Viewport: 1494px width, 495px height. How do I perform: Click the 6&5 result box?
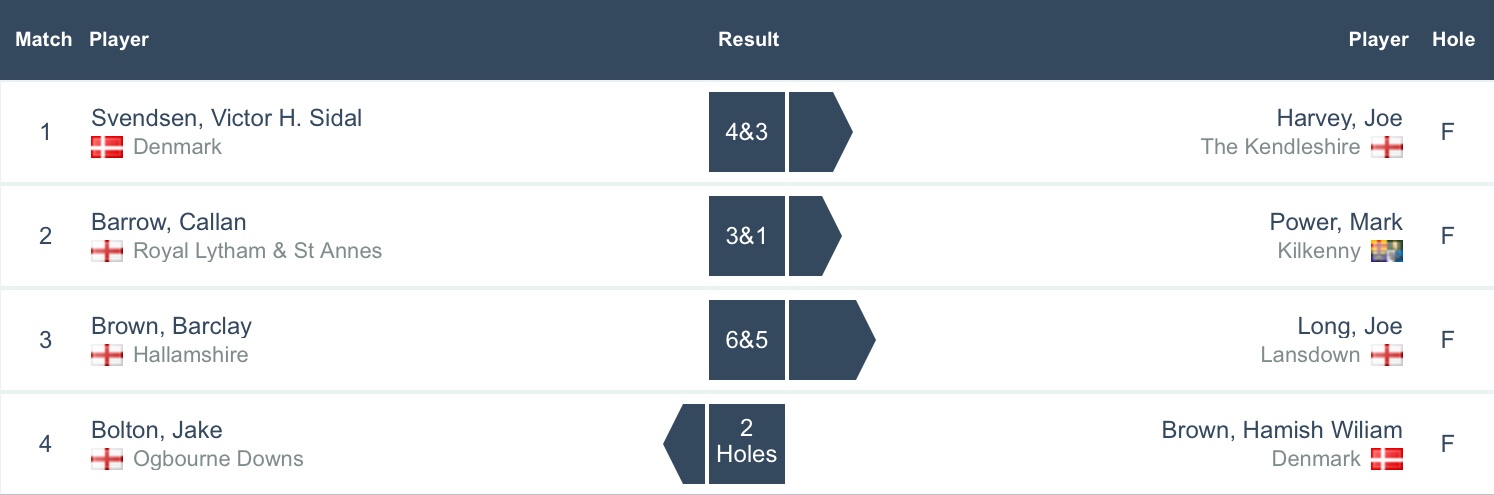746,340
